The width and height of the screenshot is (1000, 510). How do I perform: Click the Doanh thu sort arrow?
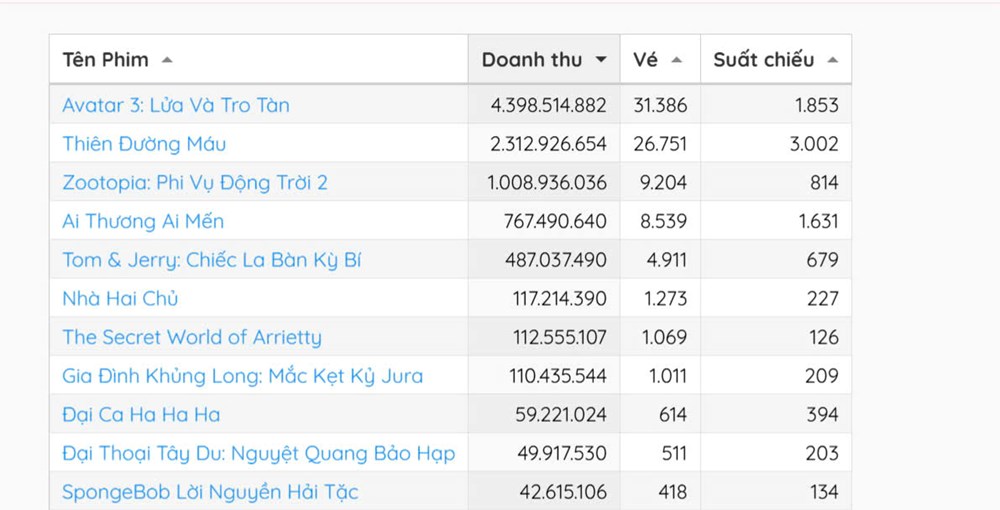click(601, 60)
